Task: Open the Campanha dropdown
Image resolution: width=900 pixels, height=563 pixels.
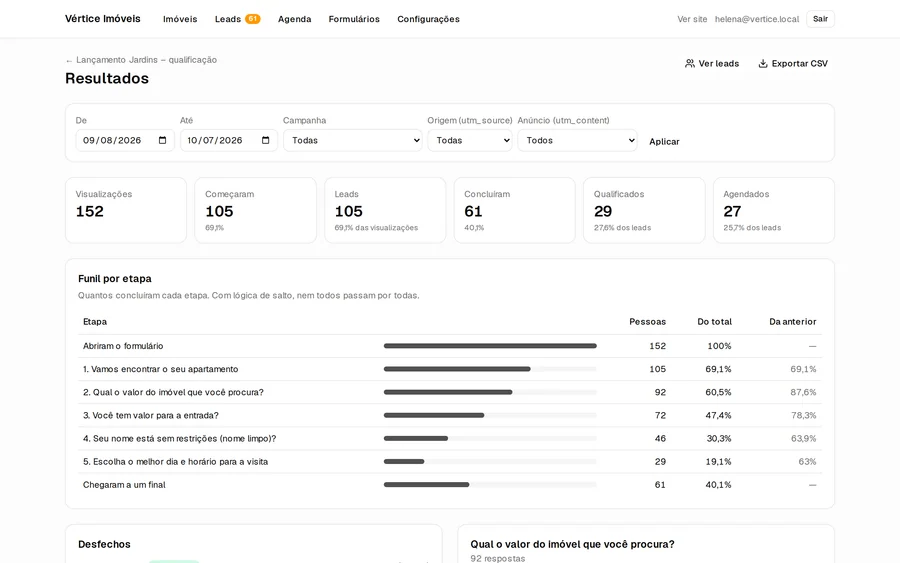Action: pos(352,141)
